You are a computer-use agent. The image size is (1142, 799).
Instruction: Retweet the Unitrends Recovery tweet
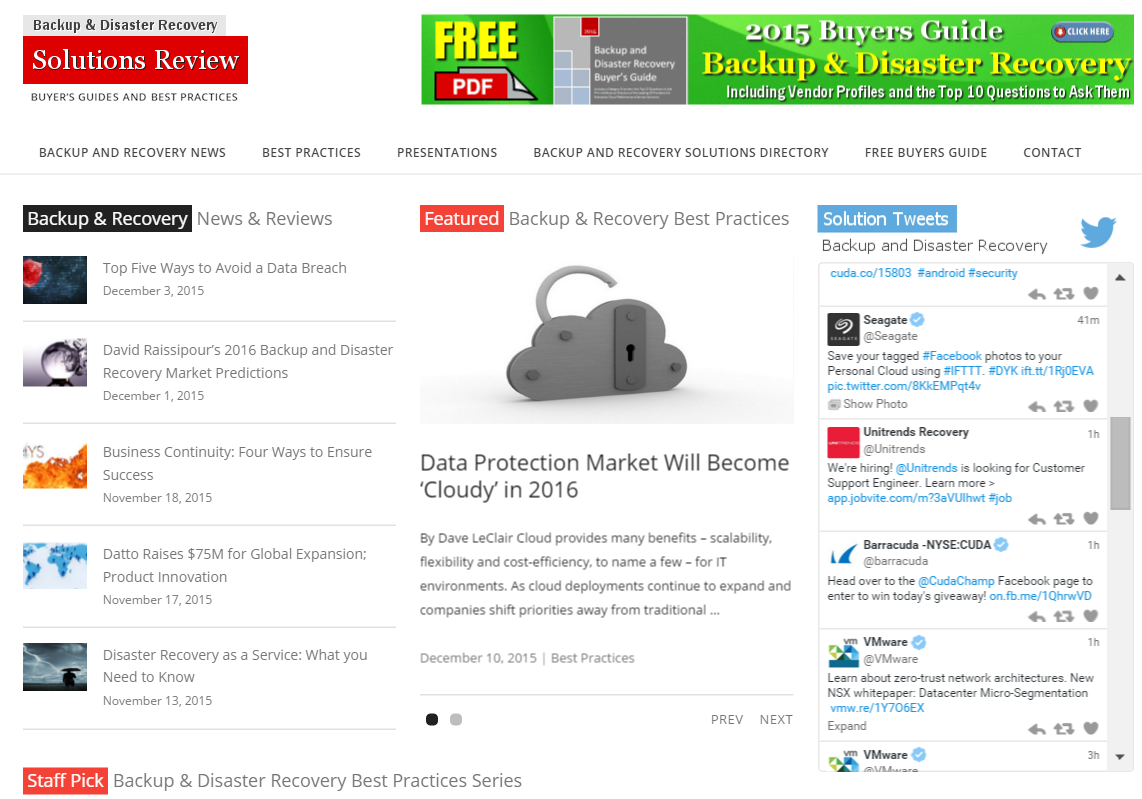coord(1064,519)
